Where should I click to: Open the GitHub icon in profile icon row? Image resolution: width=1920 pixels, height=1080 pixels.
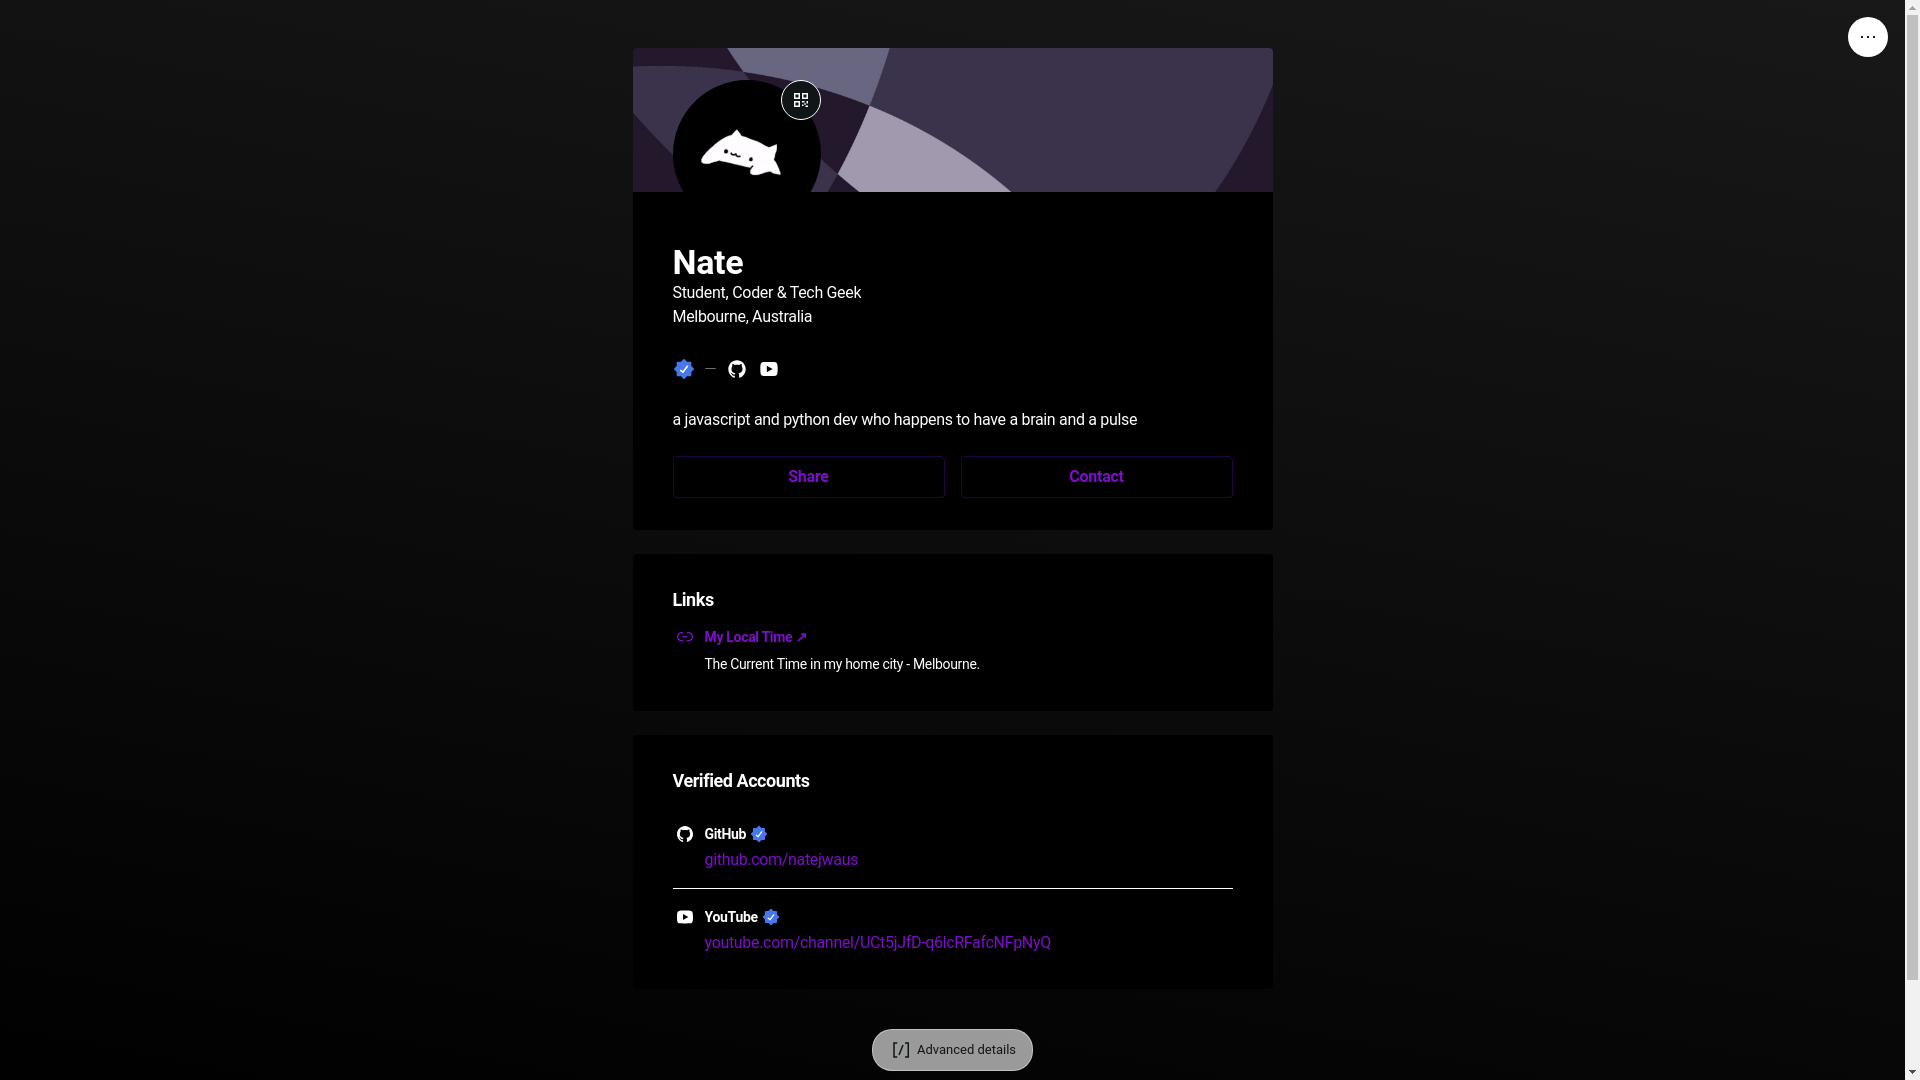click(x=737, y=369)
